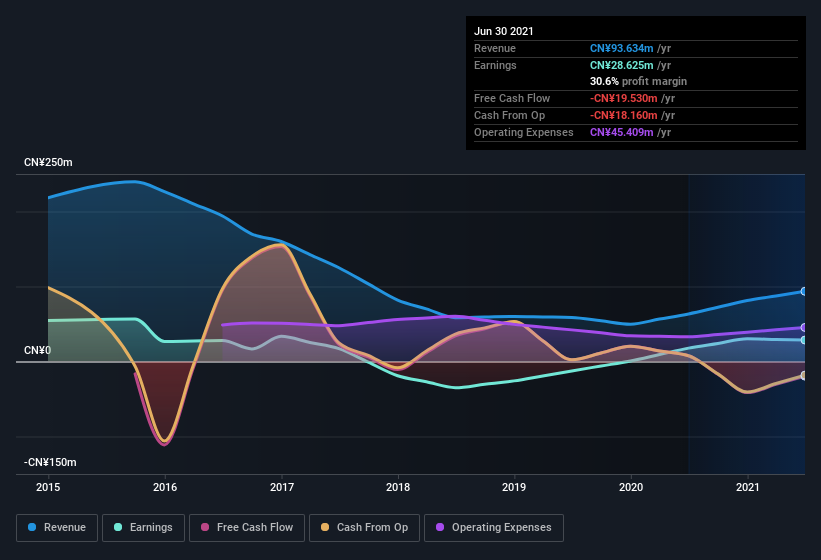Click the Operating Expenses endpoint marker
The height and width of the screenshot is (560, 821).
[803, 328]
